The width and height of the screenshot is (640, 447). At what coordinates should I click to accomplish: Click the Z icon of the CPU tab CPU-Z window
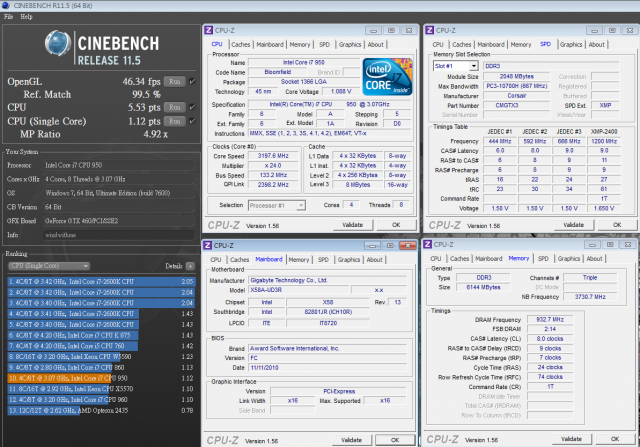209,30
